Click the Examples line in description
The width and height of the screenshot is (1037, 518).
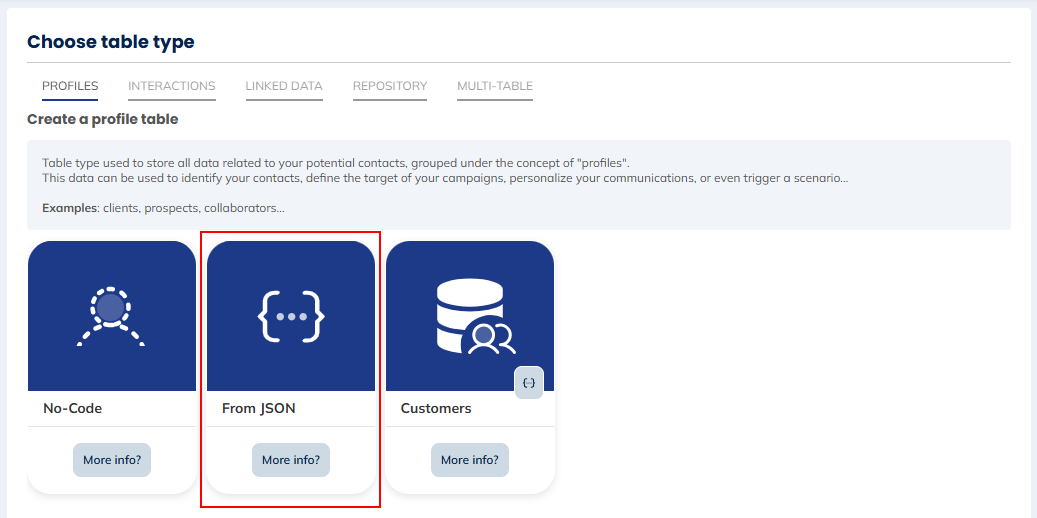(163, 208)
